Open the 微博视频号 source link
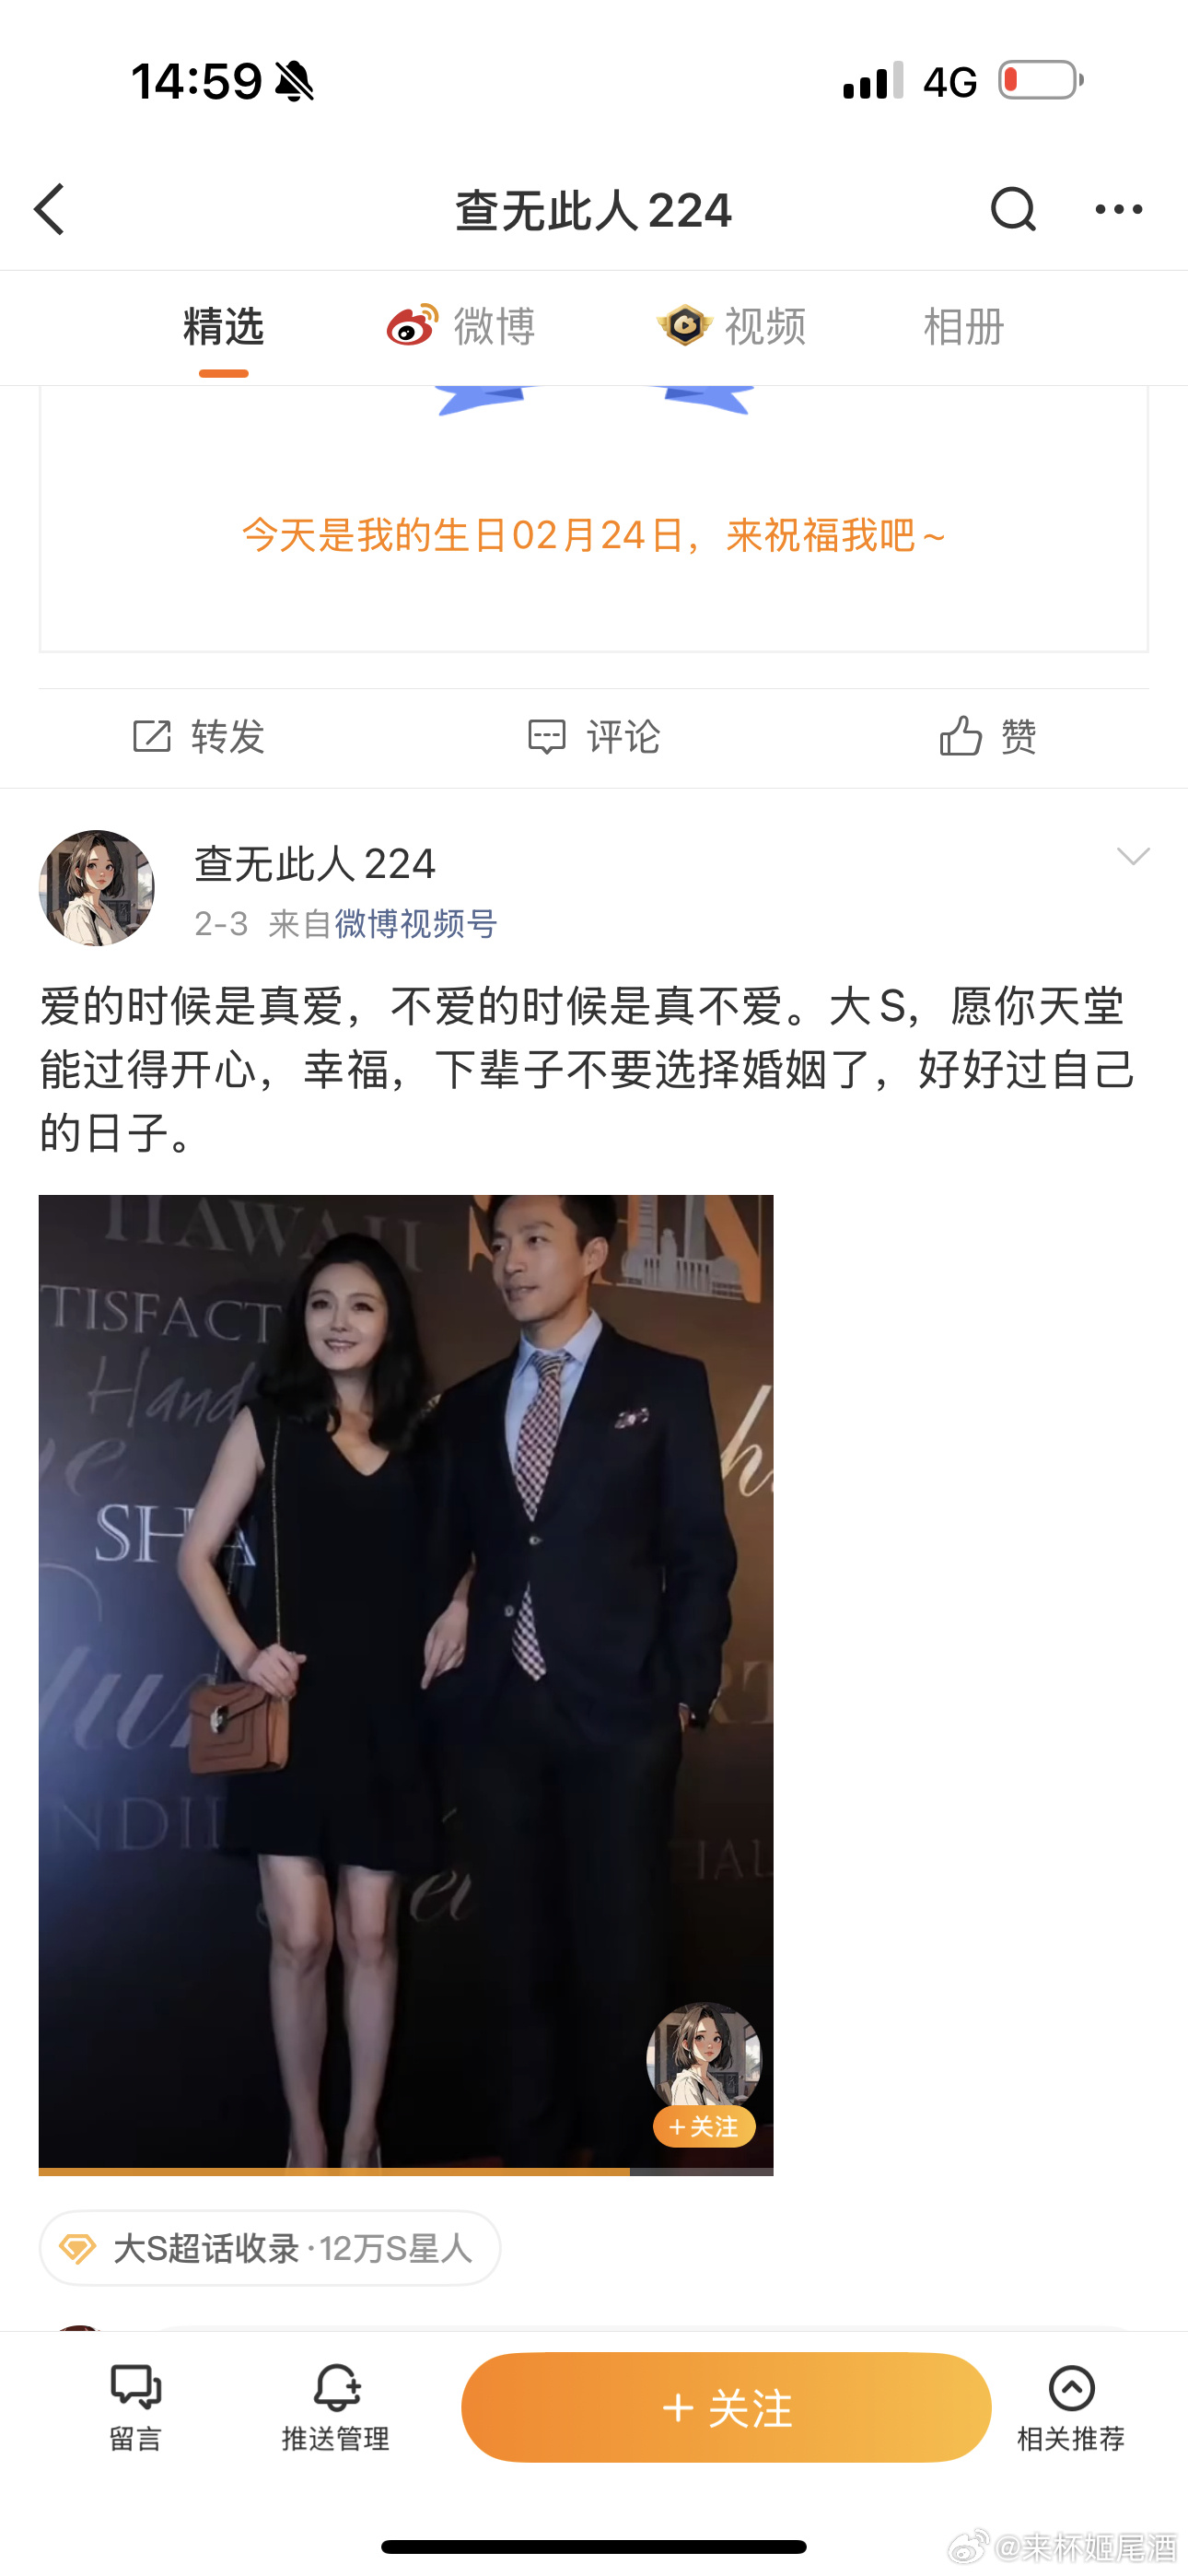Image resolution: width=1188 pixels, height=2576 pixels. pyautogui.click(x=415, y=923)
